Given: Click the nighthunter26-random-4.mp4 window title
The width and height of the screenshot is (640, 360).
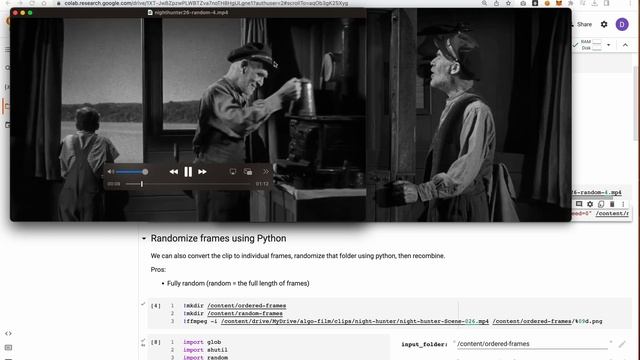Looking at the screenshot, I should point(191,13).
